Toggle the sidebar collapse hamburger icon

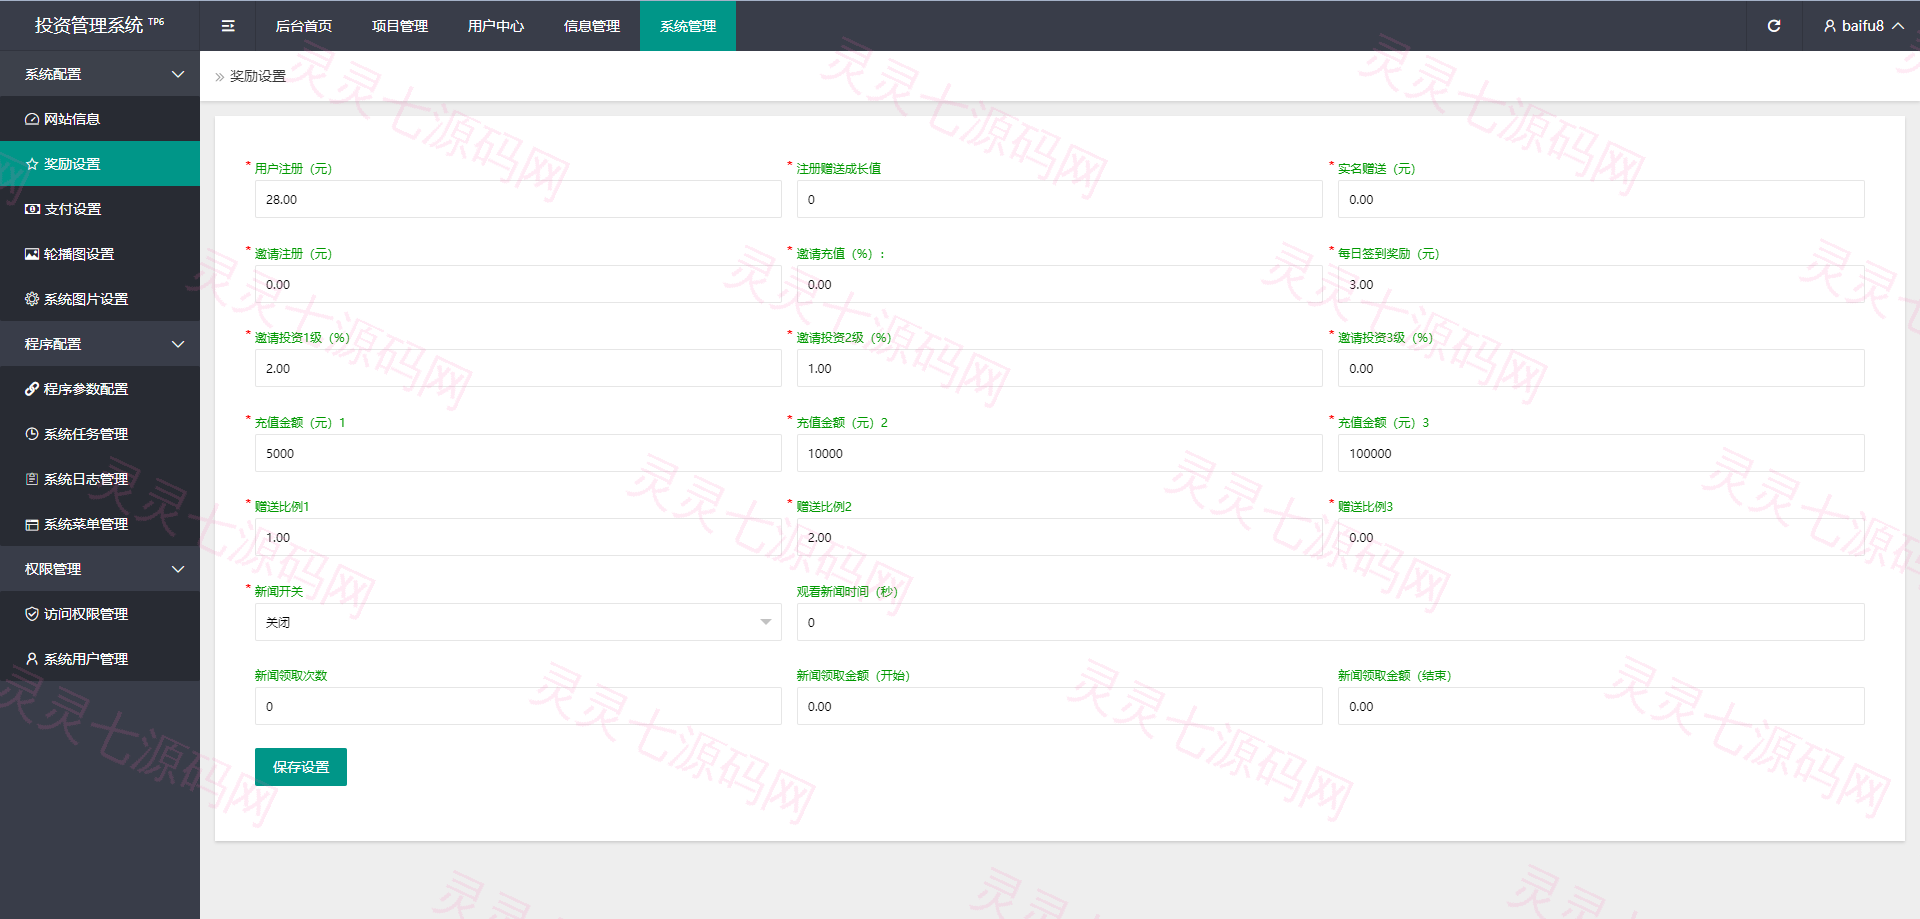coord(228,26)
